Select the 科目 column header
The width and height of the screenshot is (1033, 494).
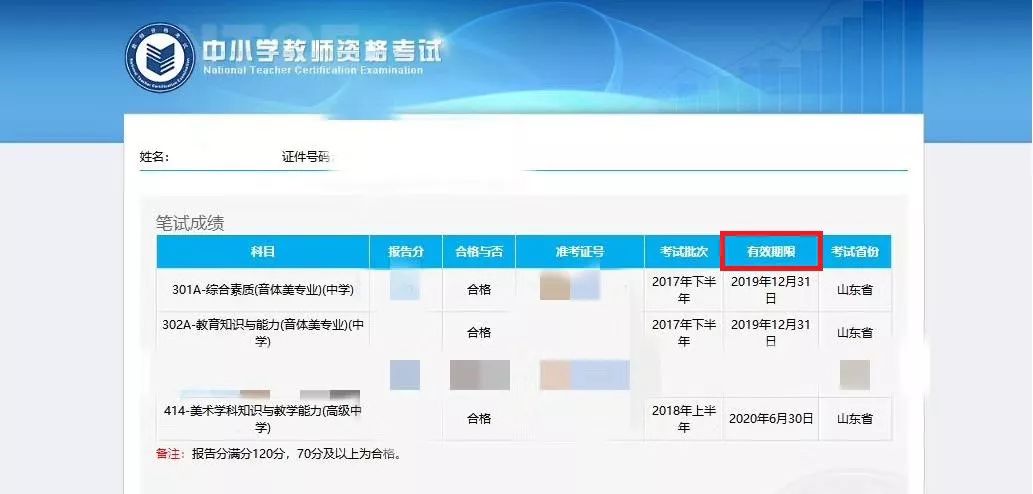pos(263,252)
